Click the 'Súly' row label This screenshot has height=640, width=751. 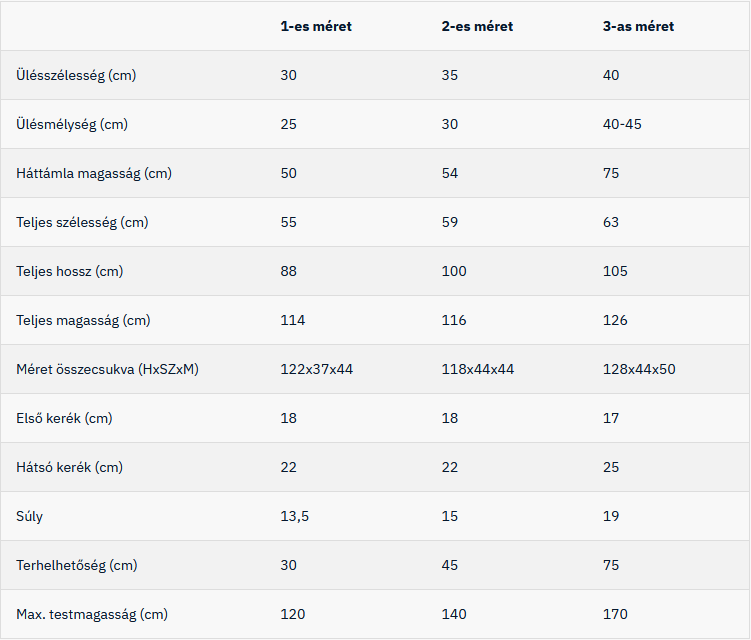[x=29, y=516]
